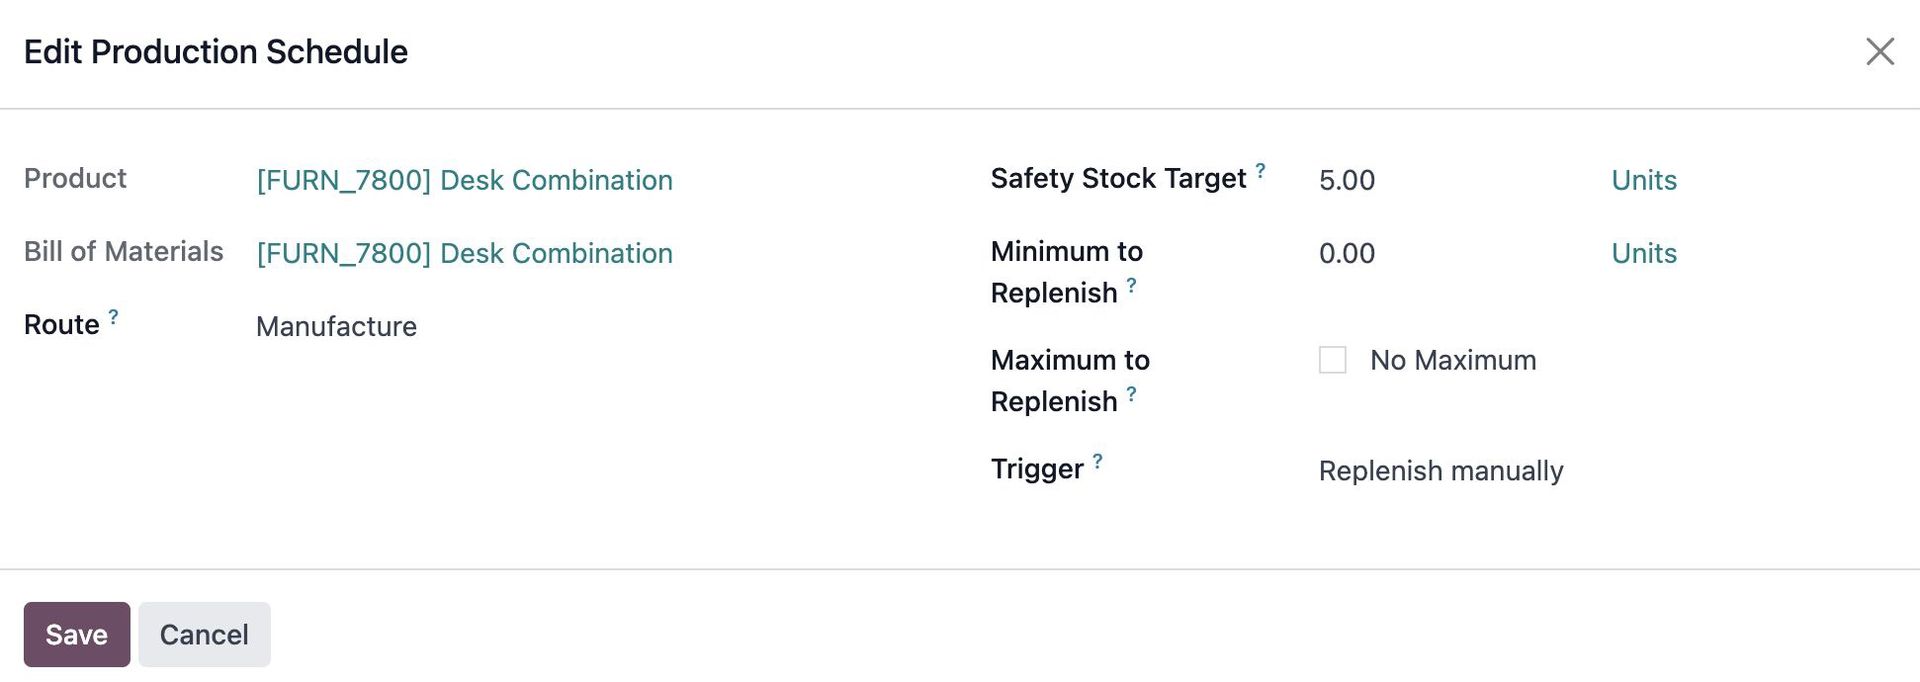
Task: Open the Bill of Materials Desk Combination link
Action: point(464,254)
